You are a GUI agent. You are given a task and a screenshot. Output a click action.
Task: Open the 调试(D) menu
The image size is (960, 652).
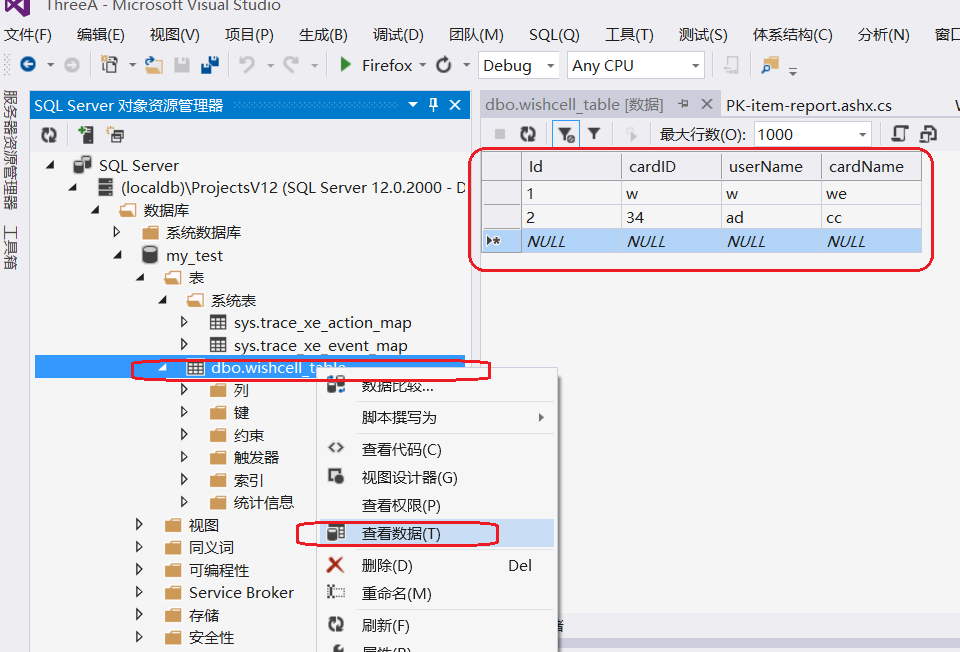pos(398,35)
